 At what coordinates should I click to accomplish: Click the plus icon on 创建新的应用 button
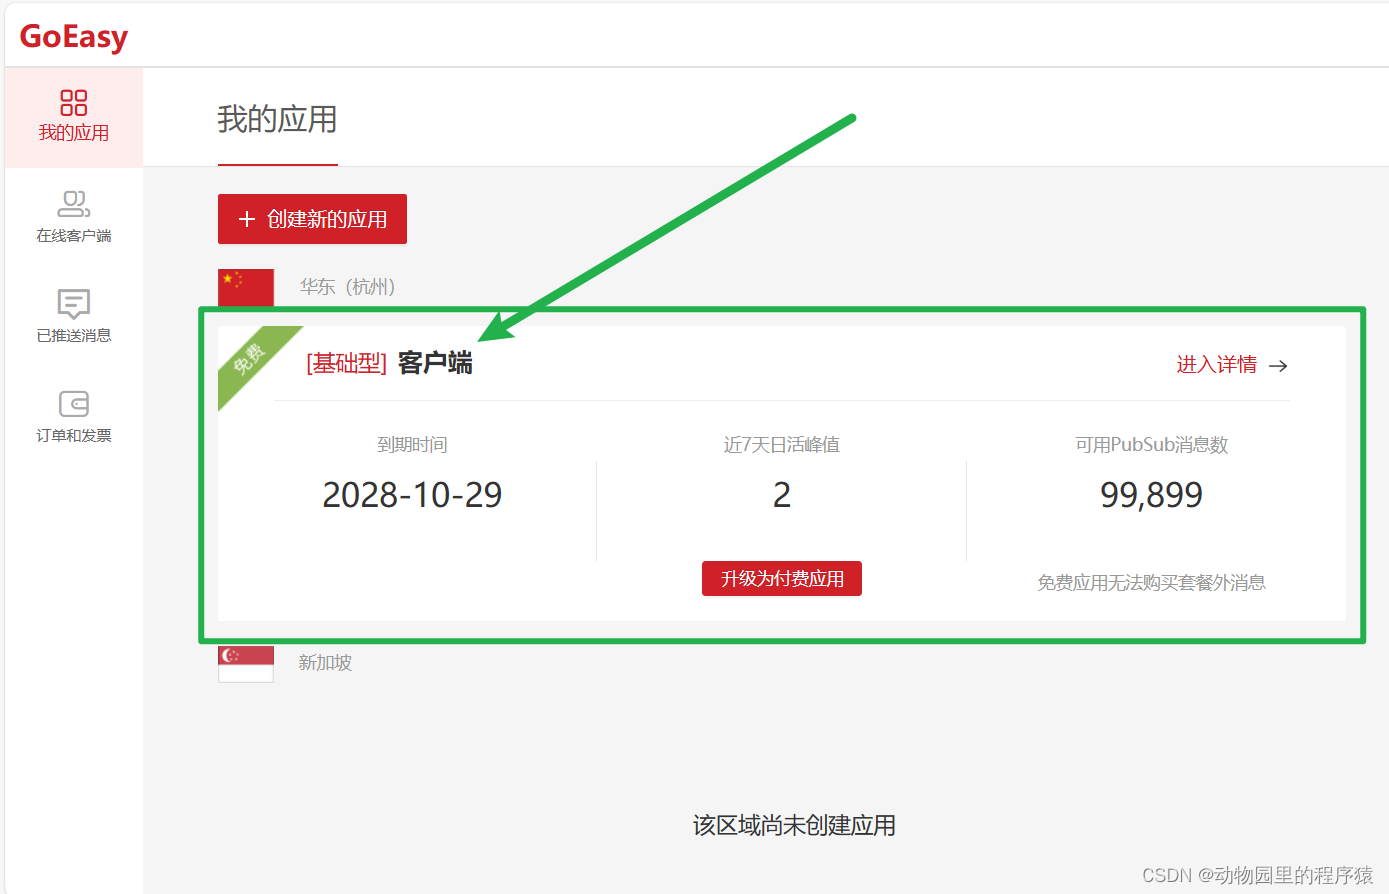click(x=249, y=219)
